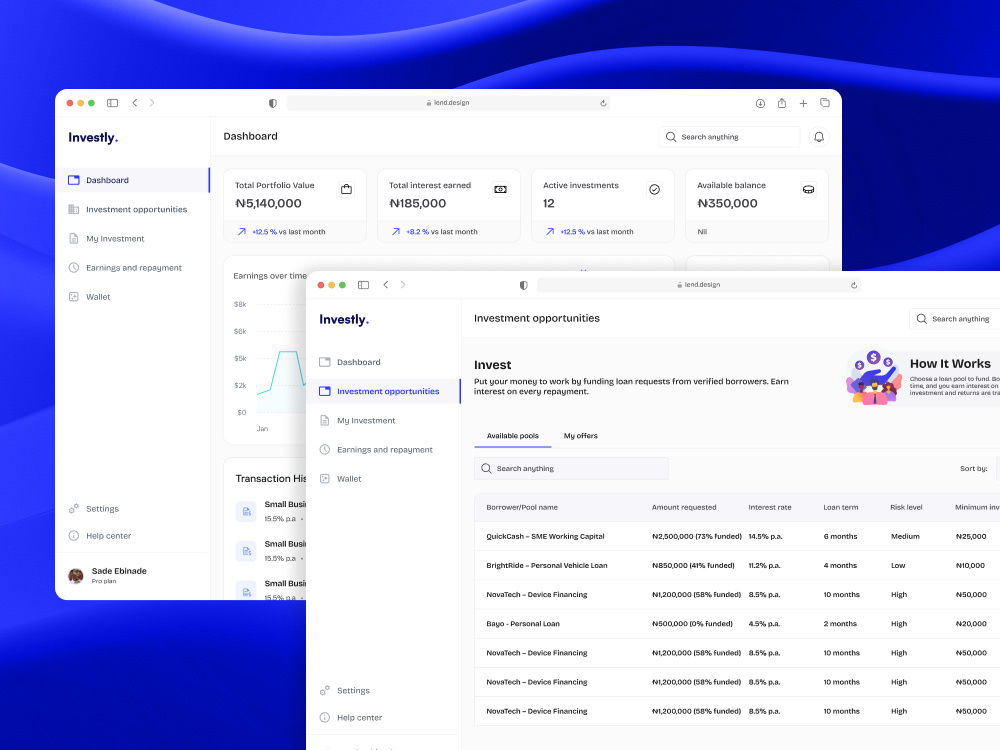Open My Investment in the back window sidebar
The width and height of the screenshot is (1000, 750).
coord(132,239)
